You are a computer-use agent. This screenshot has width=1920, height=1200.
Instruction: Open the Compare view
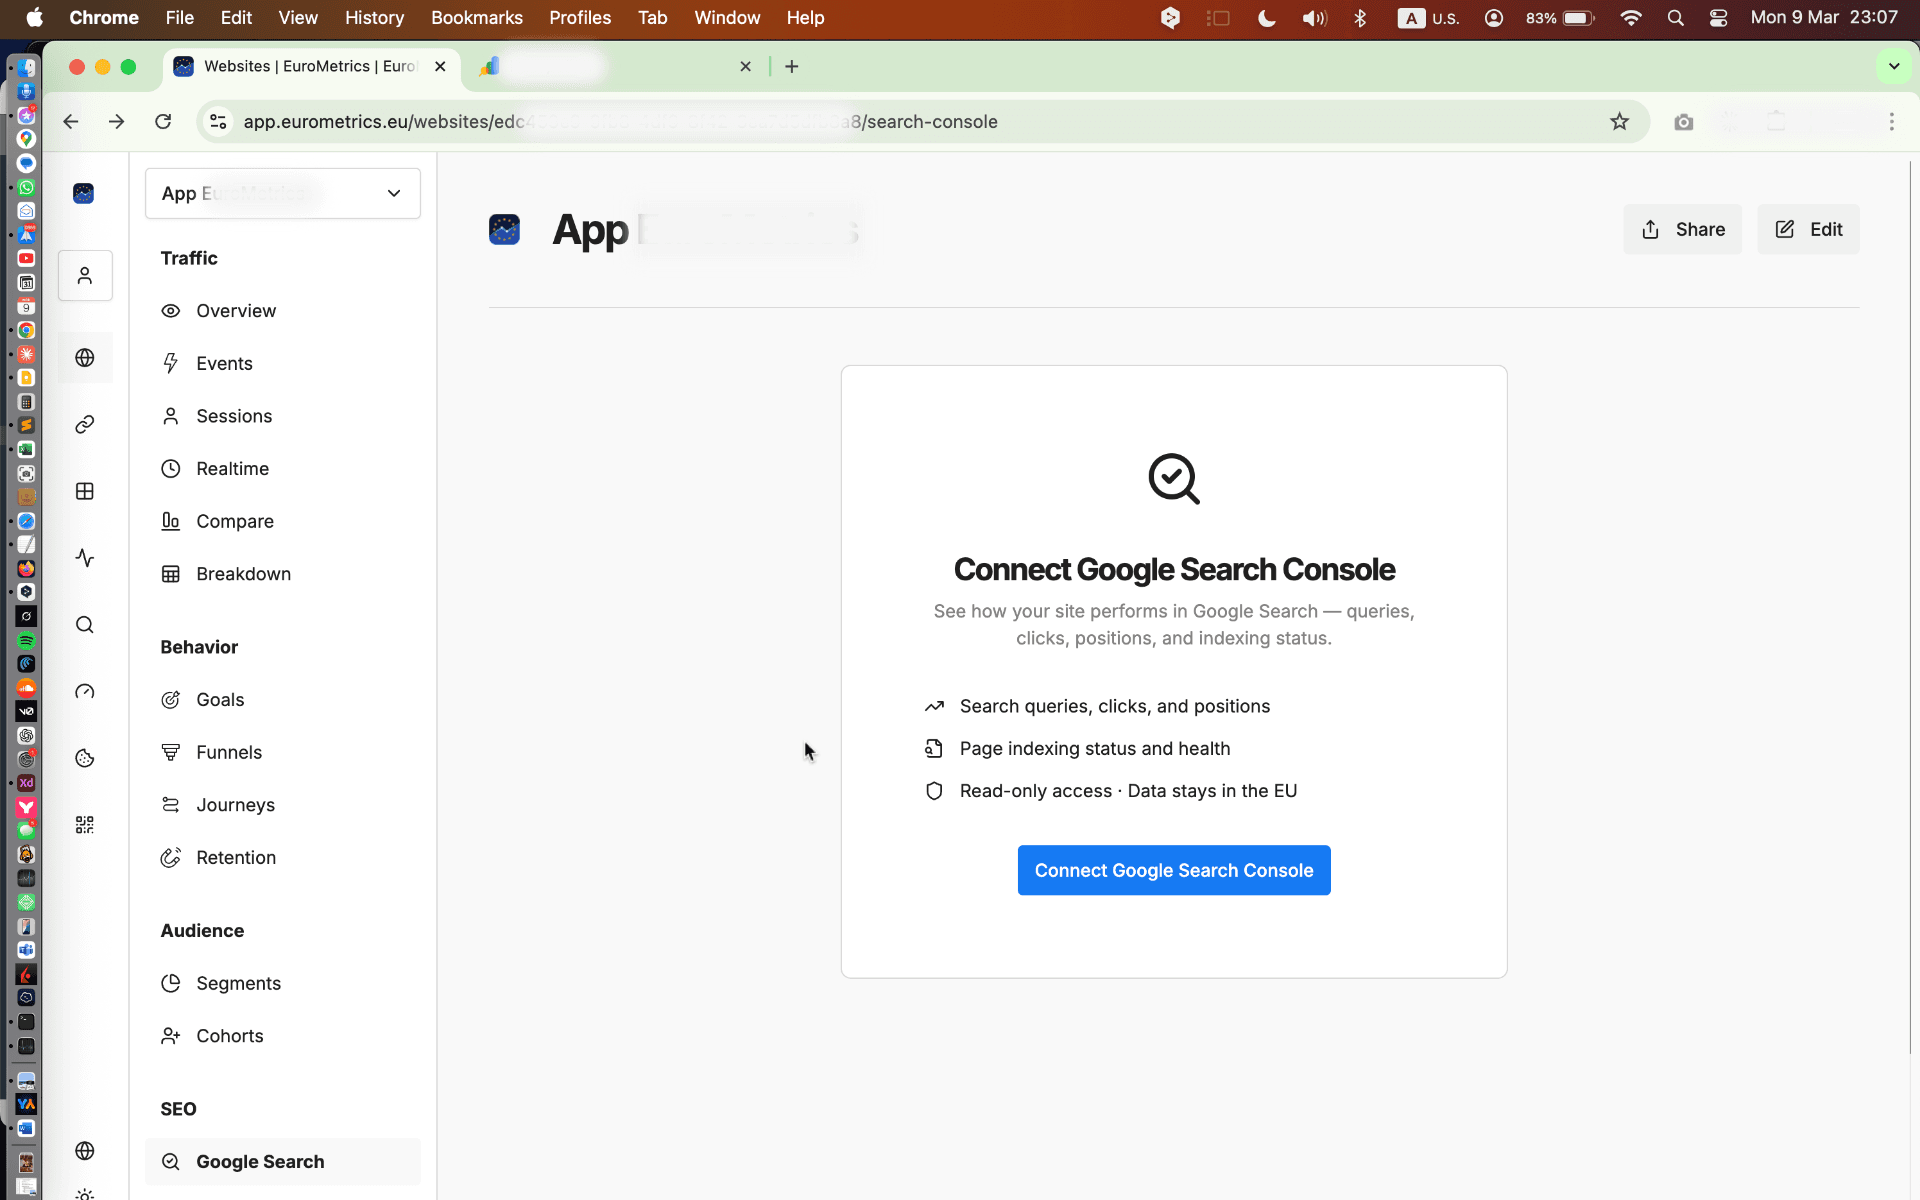(x=283, y=521)
